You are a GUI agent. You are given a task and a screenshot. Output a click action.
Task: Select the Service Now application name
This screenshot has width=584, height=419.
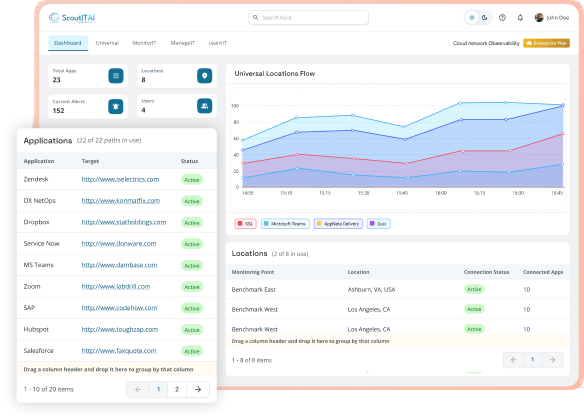[x=41, y=243]
